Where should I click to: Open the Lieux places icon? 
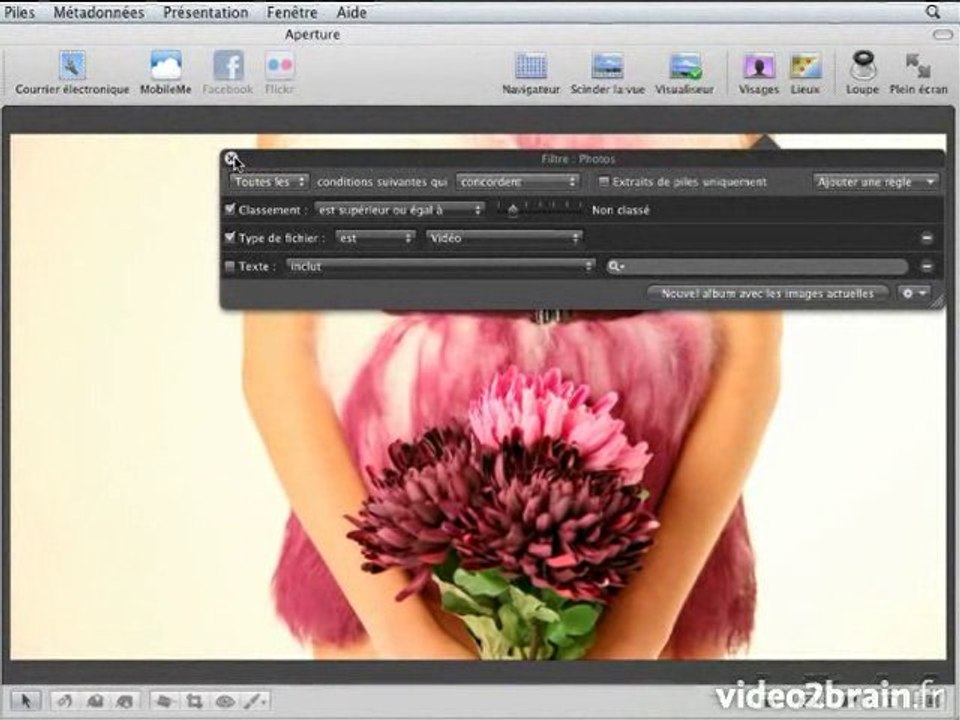tap(805, 66)
